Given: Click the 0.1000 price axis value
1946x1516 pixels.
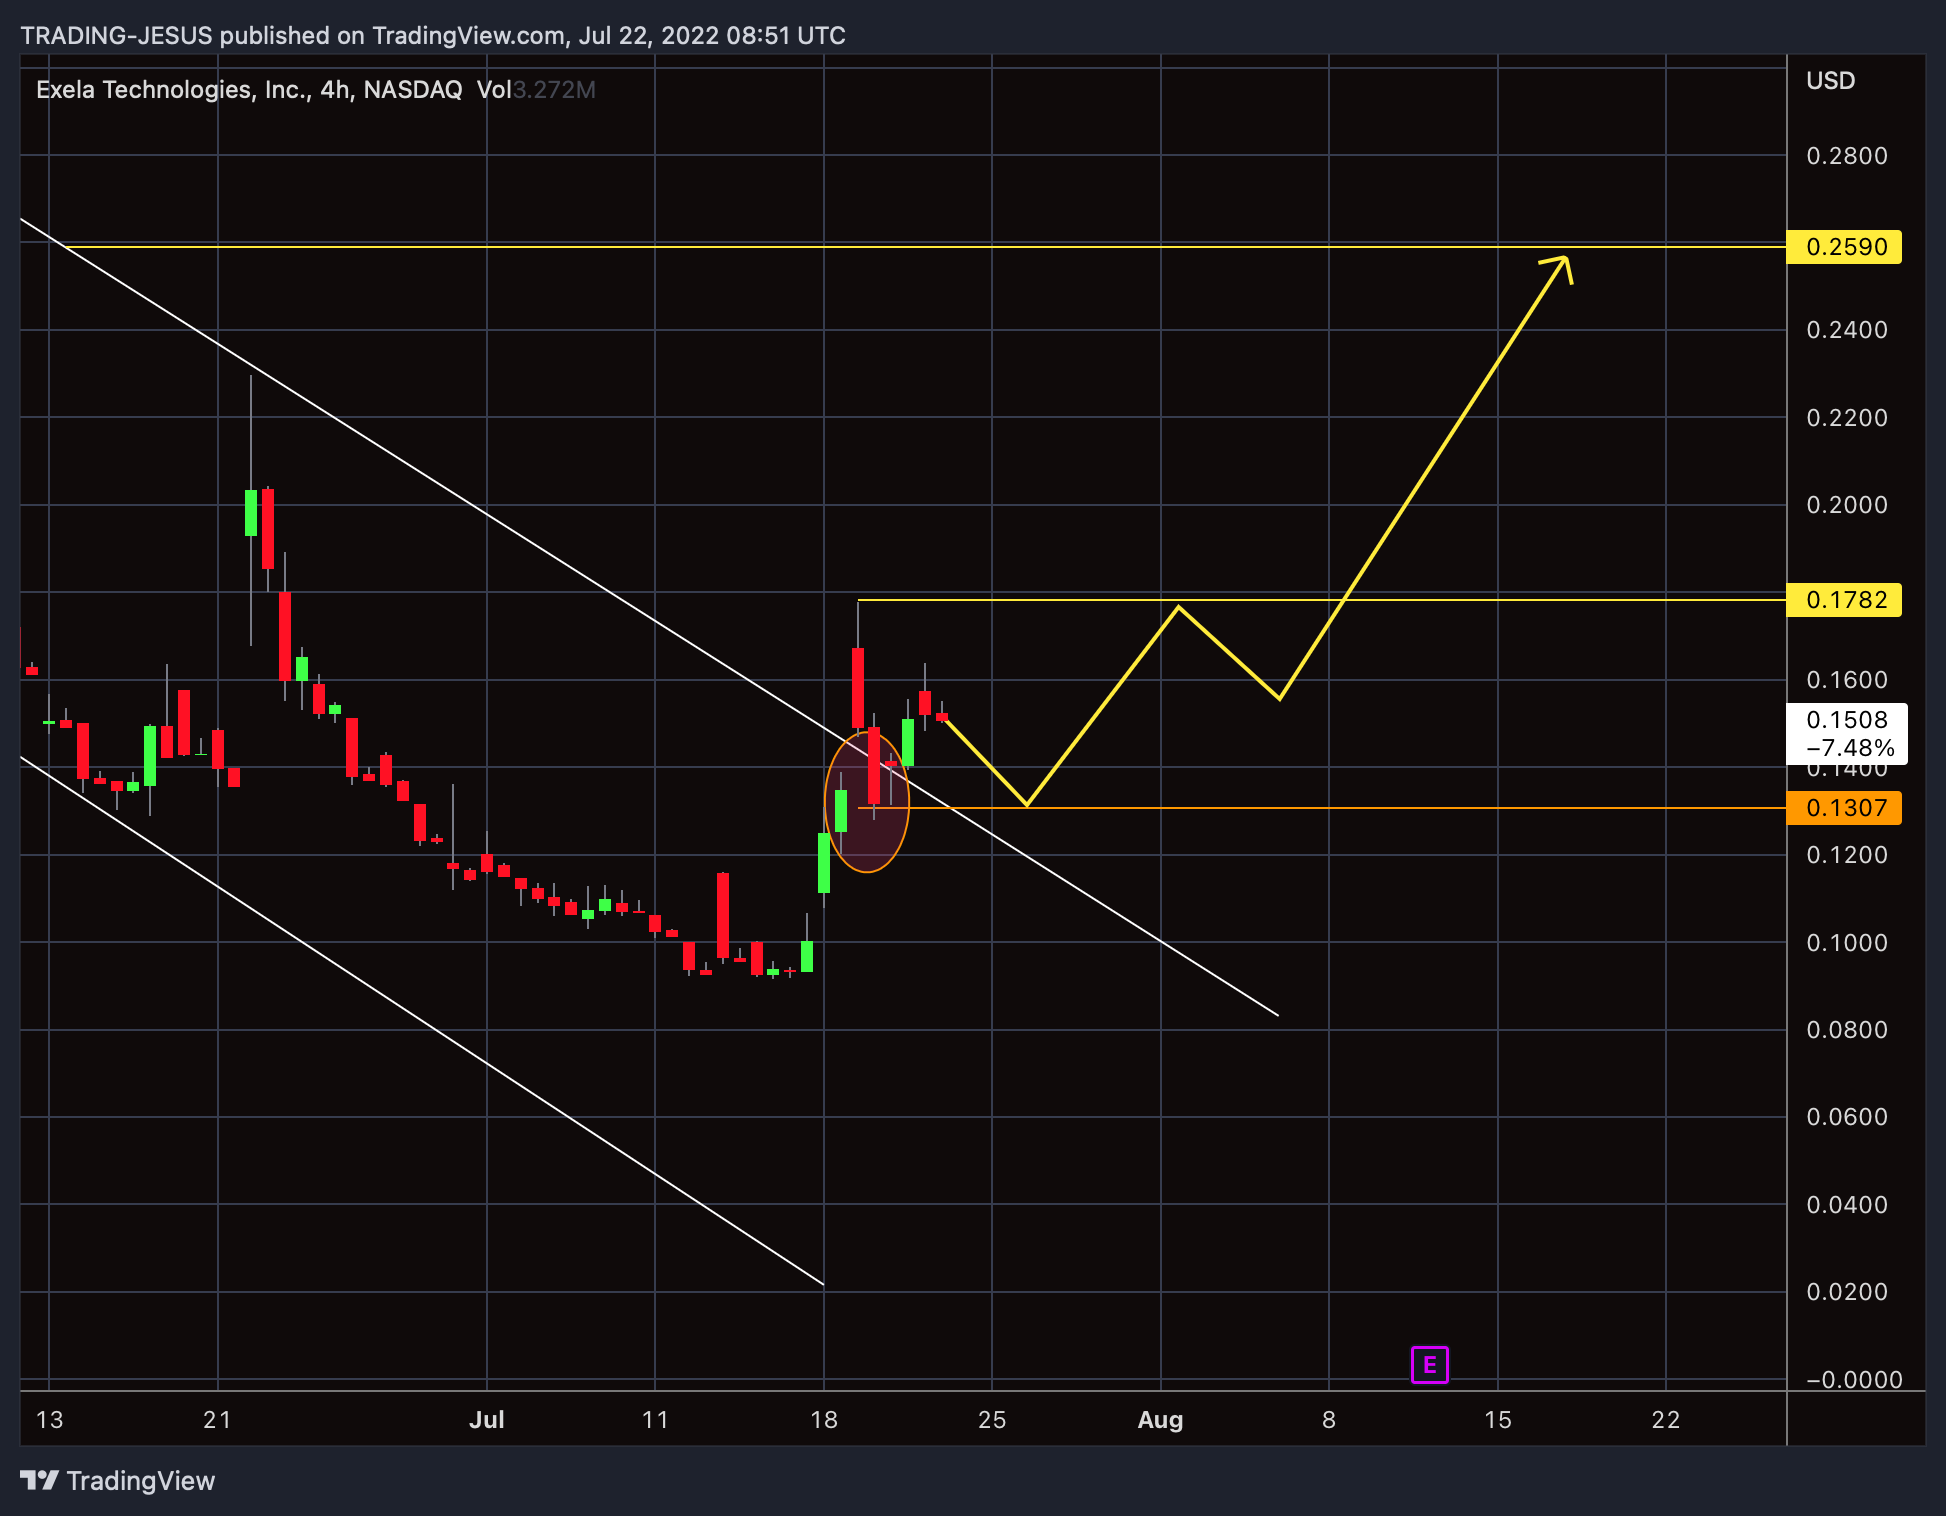Looking at the screenshot, I should pyautogui.click(x=1847, y=943).
